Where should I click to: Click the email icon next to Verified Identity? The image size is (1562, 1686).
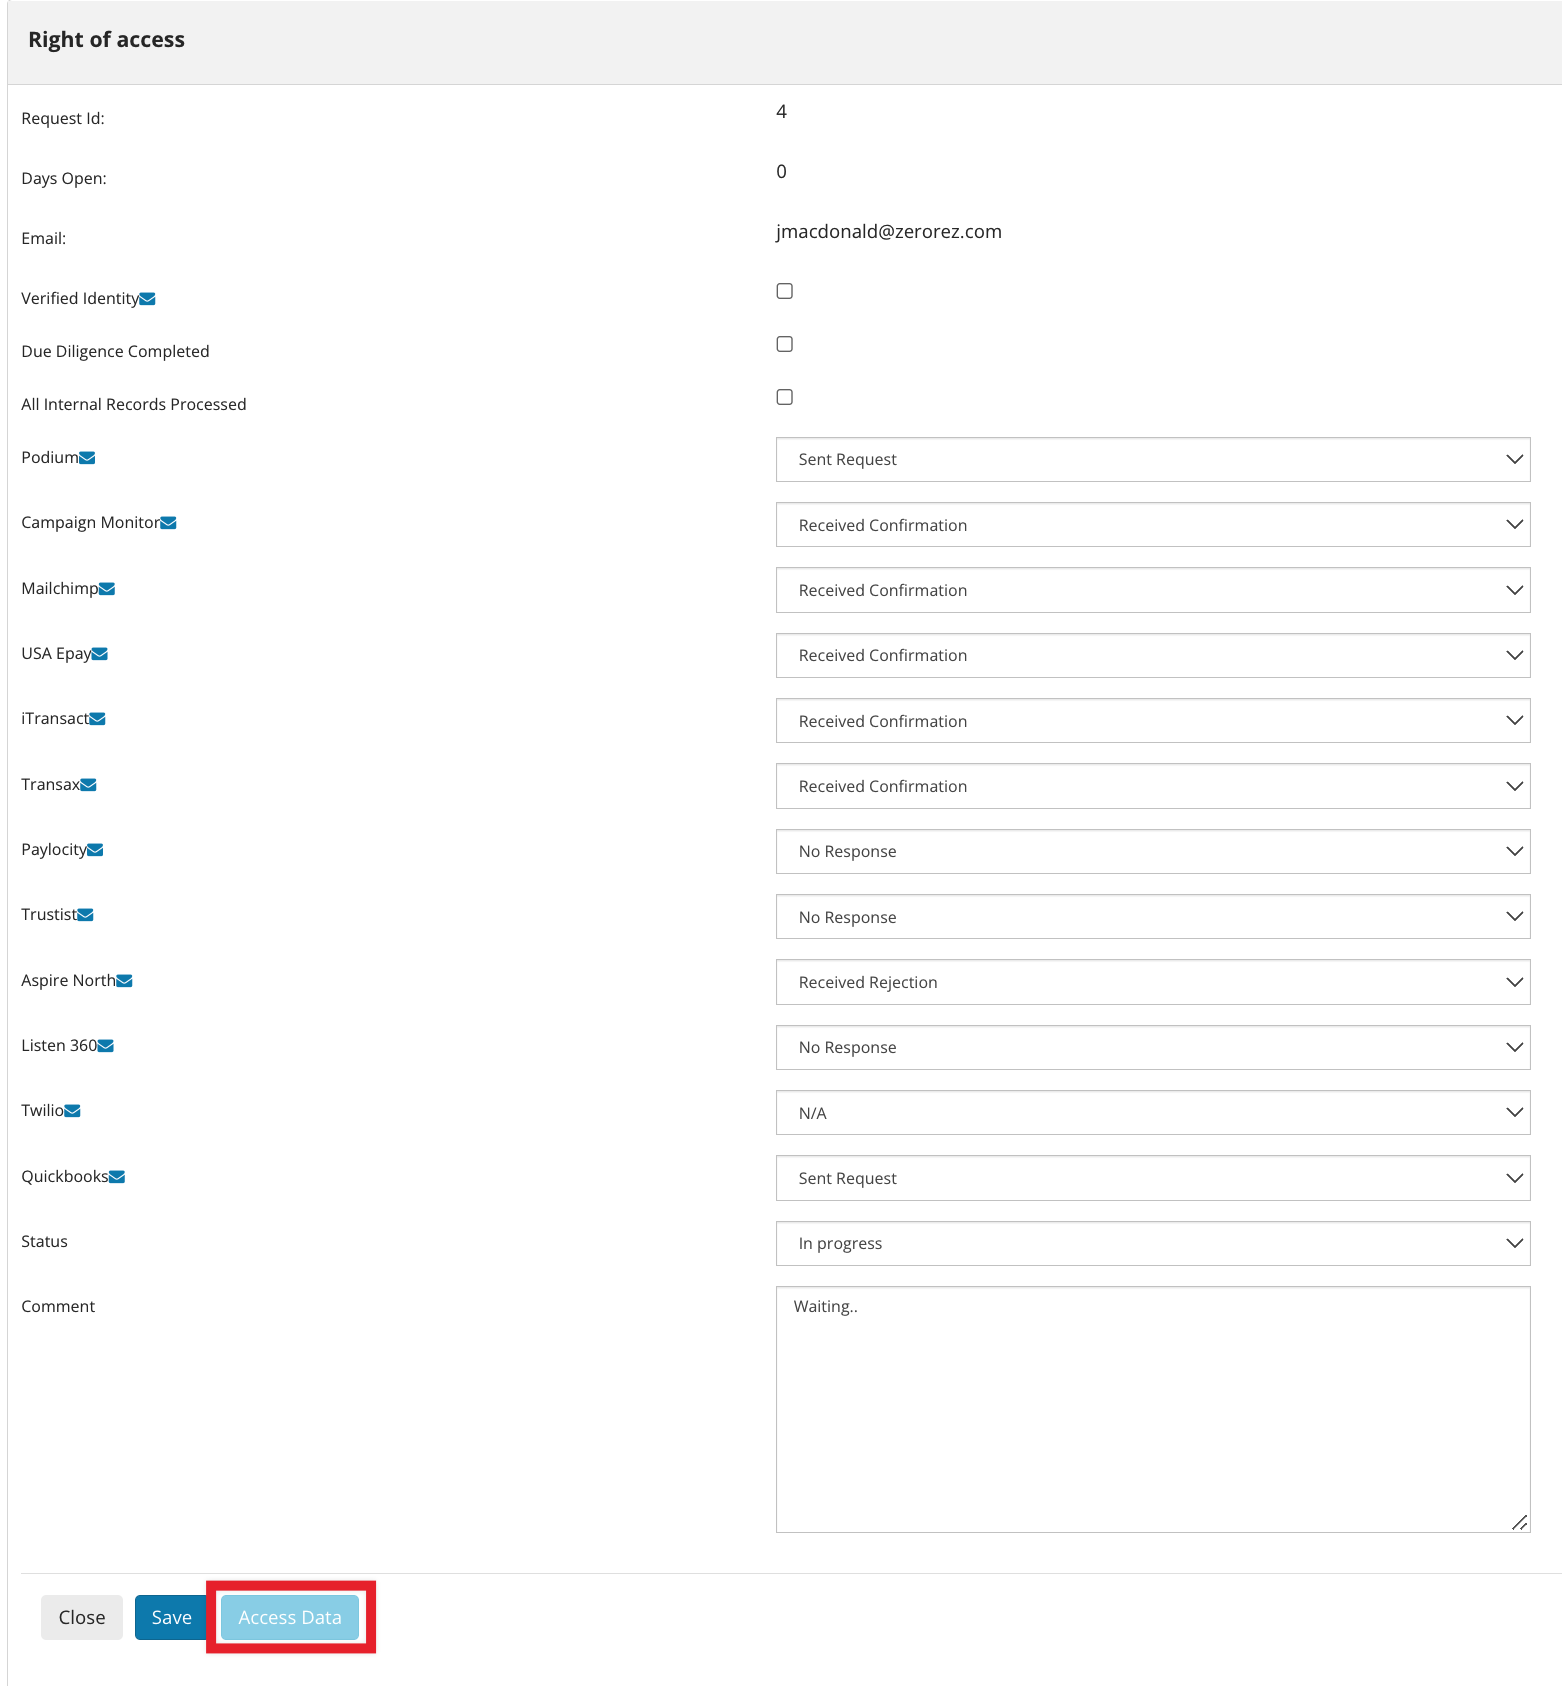pos(148,299)
